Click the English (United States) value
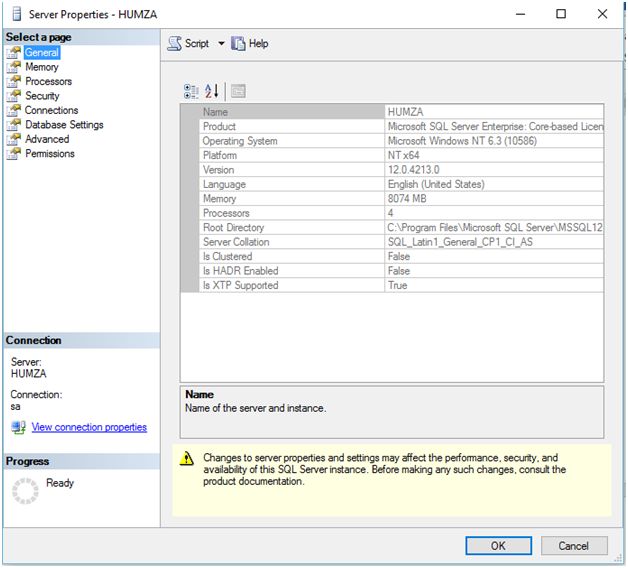This screenshot has height=568, width=628. click(494, 184)
